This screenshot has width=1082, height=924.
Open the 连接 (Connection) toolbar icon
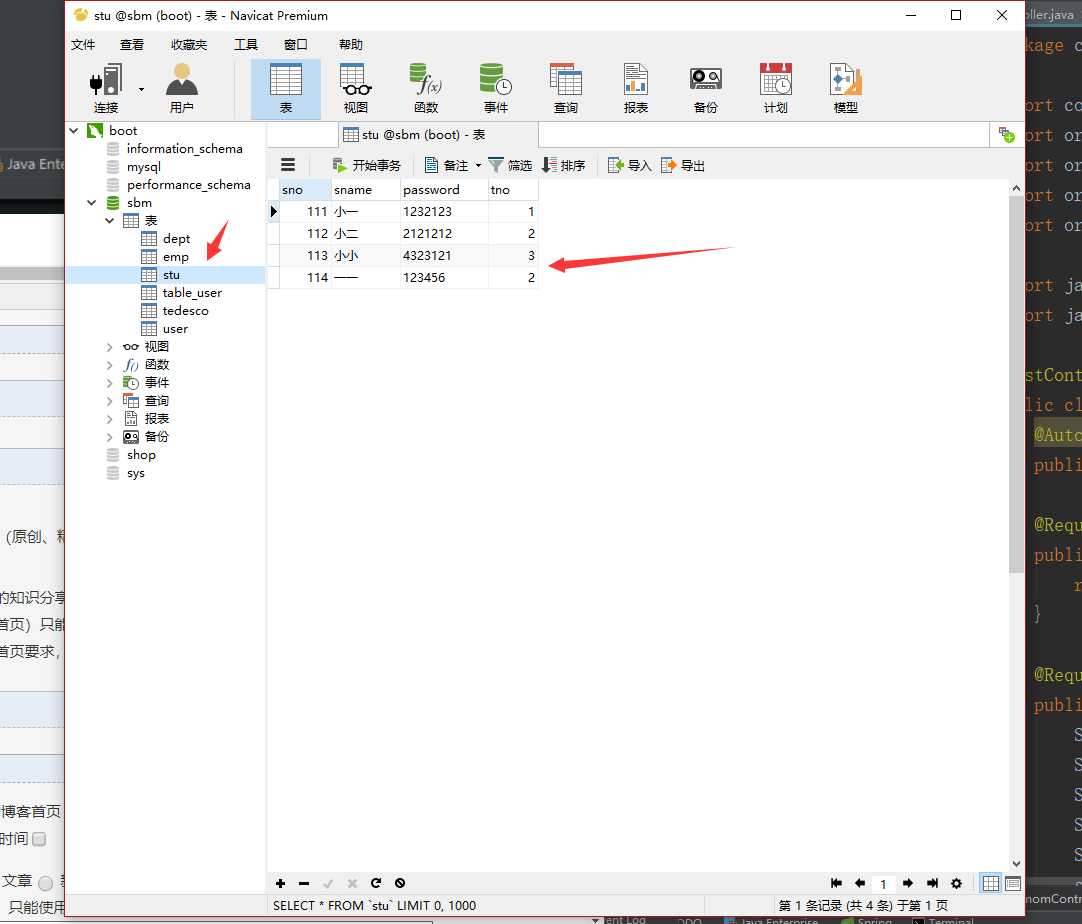106,88
